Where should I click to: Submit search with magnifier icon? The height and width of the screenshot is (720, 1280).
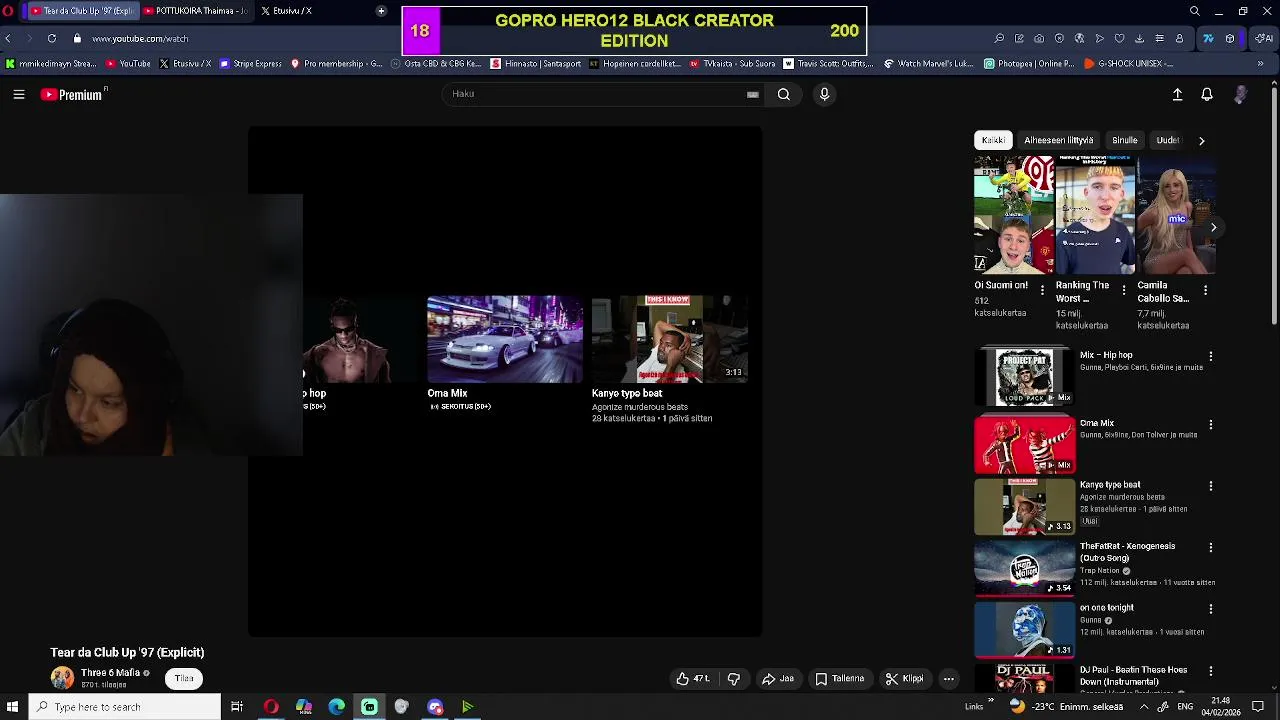pyautogui.click(x=784, y=94)
